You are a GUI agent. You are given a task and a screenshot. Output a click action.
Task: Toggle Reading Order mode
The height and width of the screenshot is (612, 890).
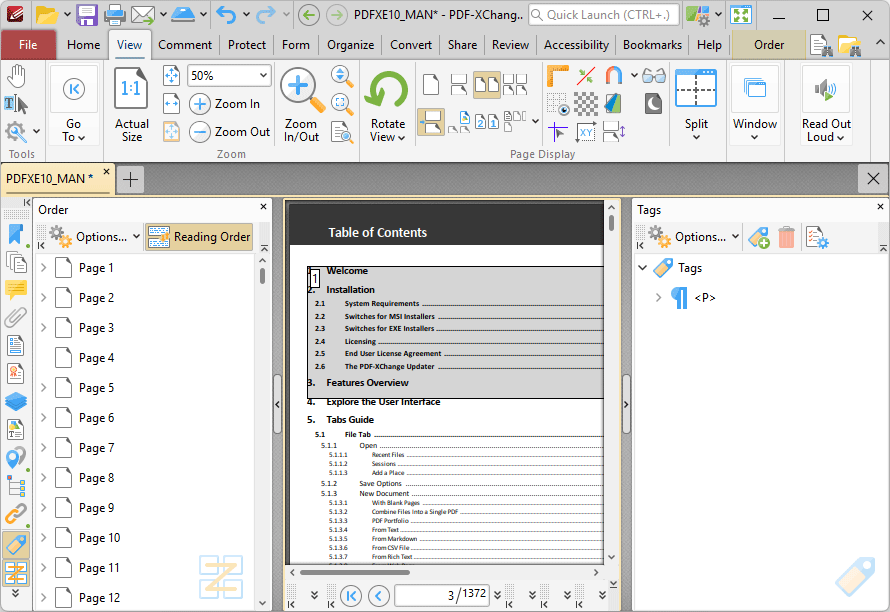pos(199,237)
